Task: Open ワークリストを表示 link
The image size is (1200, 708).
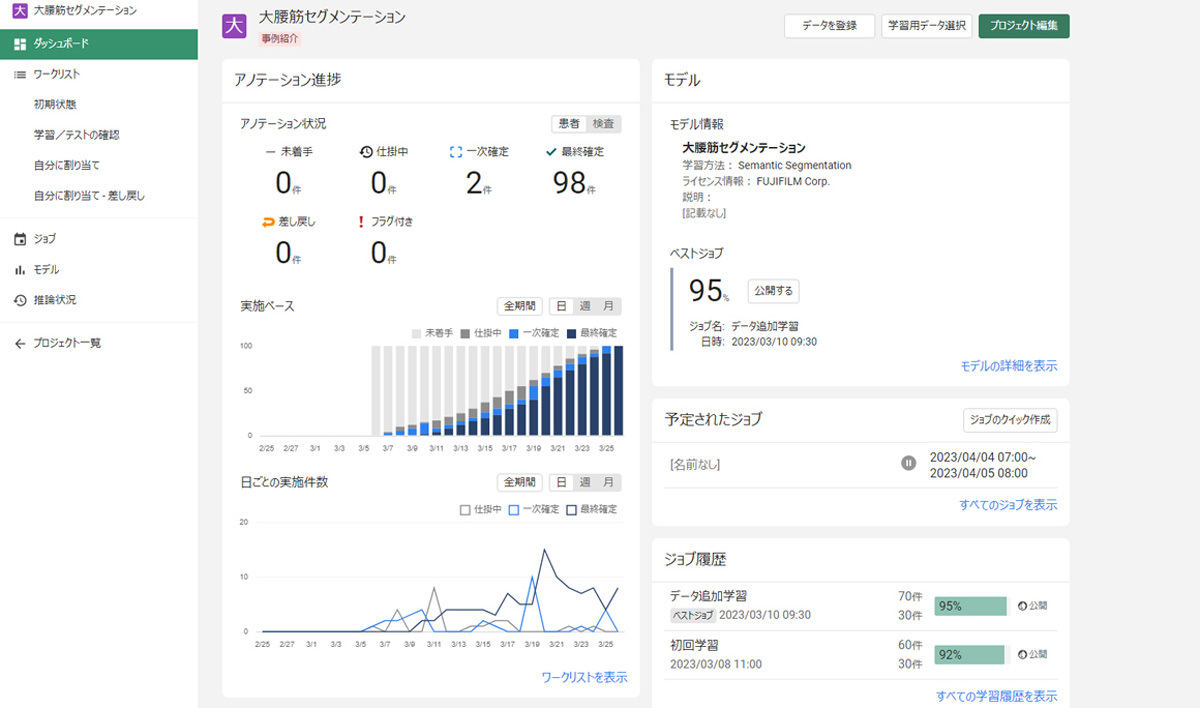Action: pyautogui.click(x=584, y=677)
